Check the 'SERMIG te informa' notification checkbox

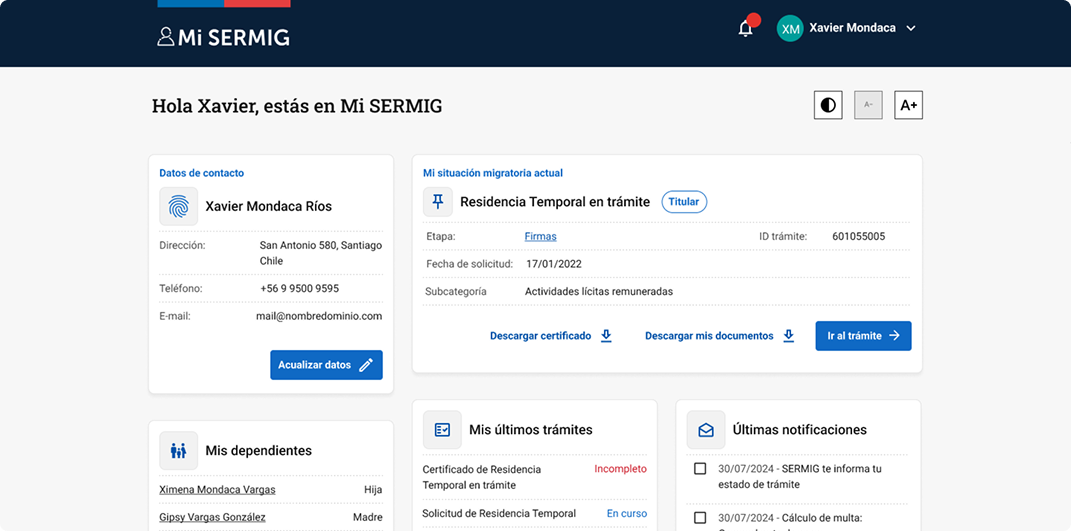700,469
